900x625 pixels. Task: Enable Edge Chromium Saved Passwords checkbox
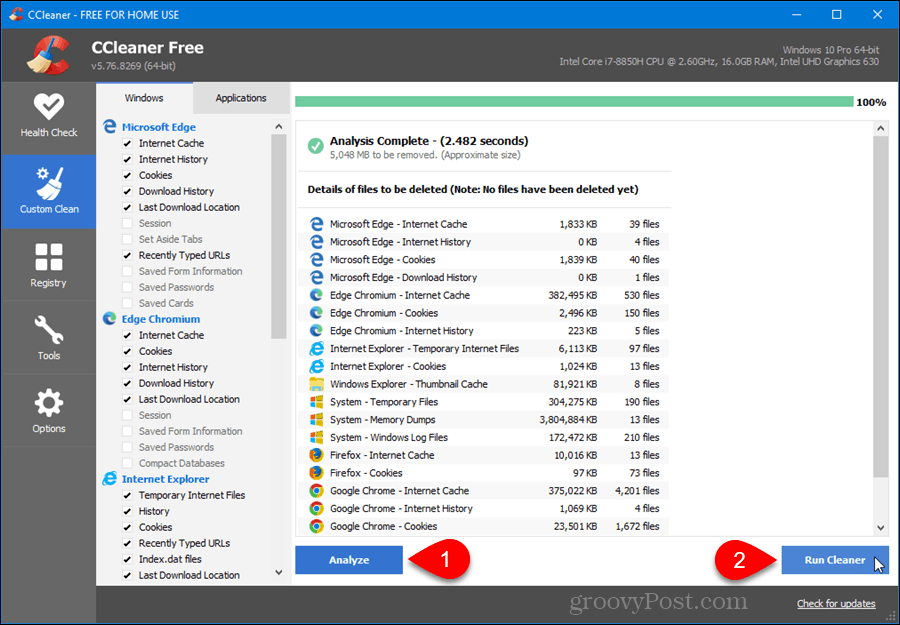tap(127, 447)
